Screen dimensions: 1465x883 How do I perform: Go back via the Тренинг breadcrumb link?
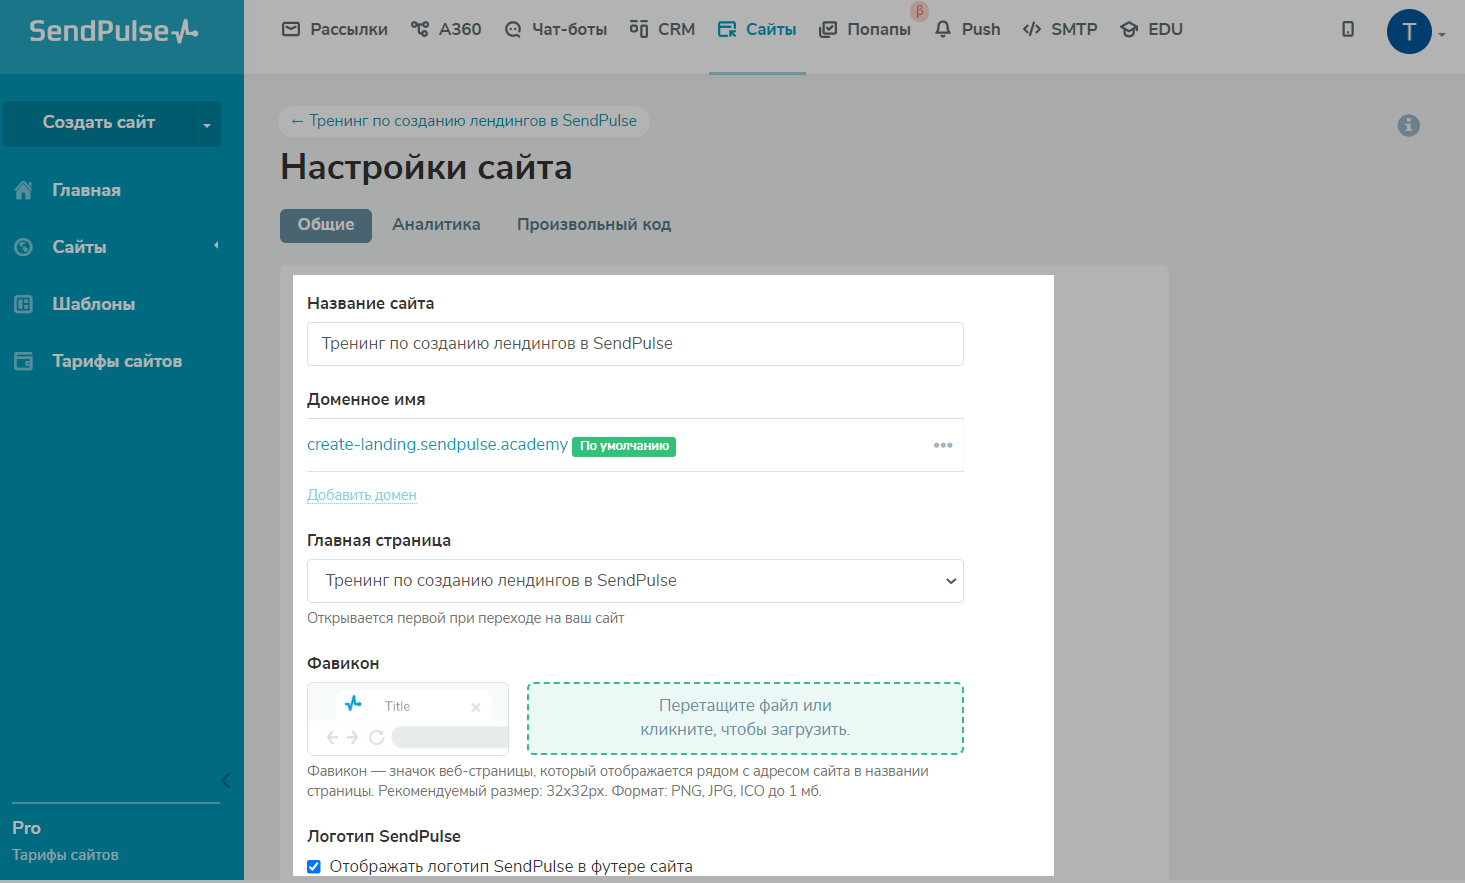point(464,121)
